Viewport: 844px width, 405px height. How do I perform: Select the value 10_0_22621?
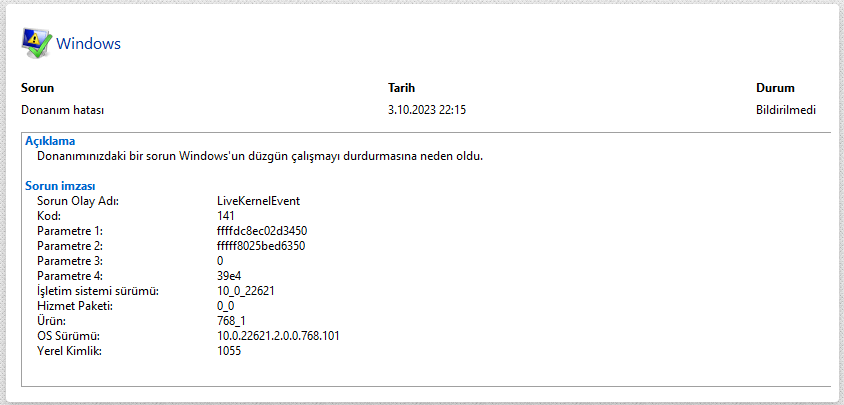point(246,291)
